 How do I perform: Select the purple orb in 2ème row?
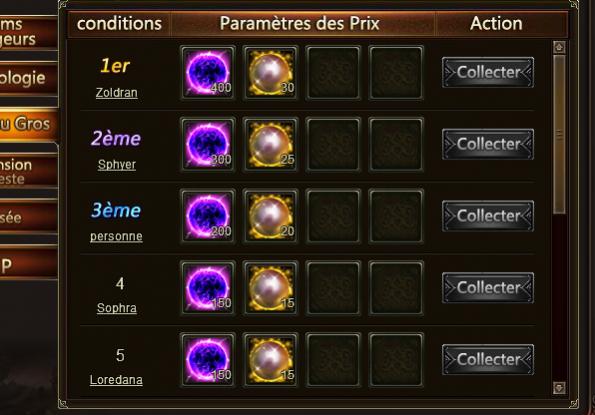[208, 145]
